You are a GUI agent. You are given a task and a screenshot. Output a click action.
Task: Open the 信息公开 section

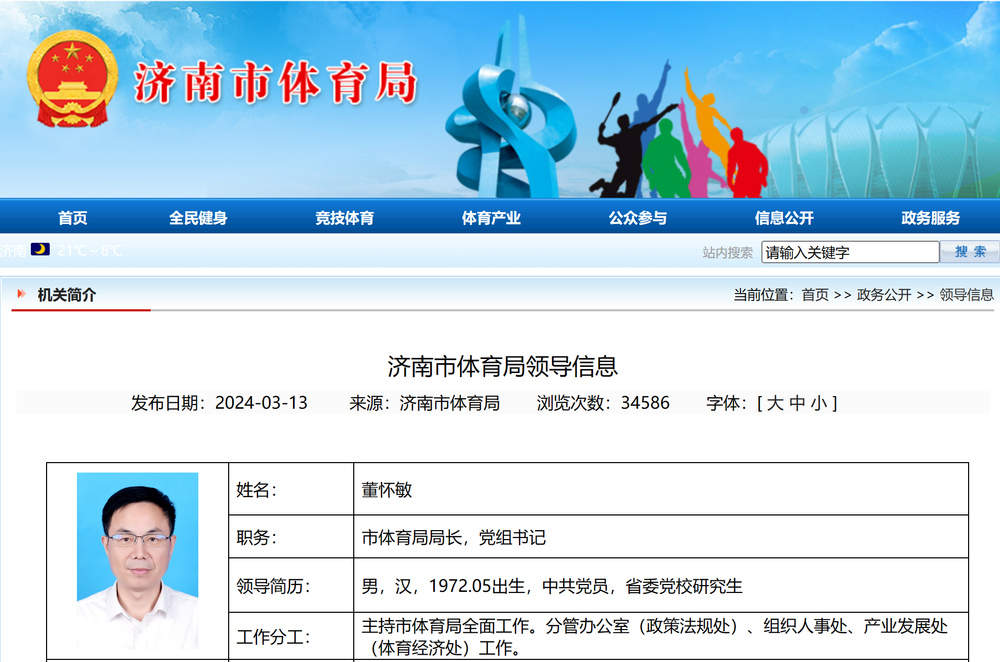tap(786, 217)
